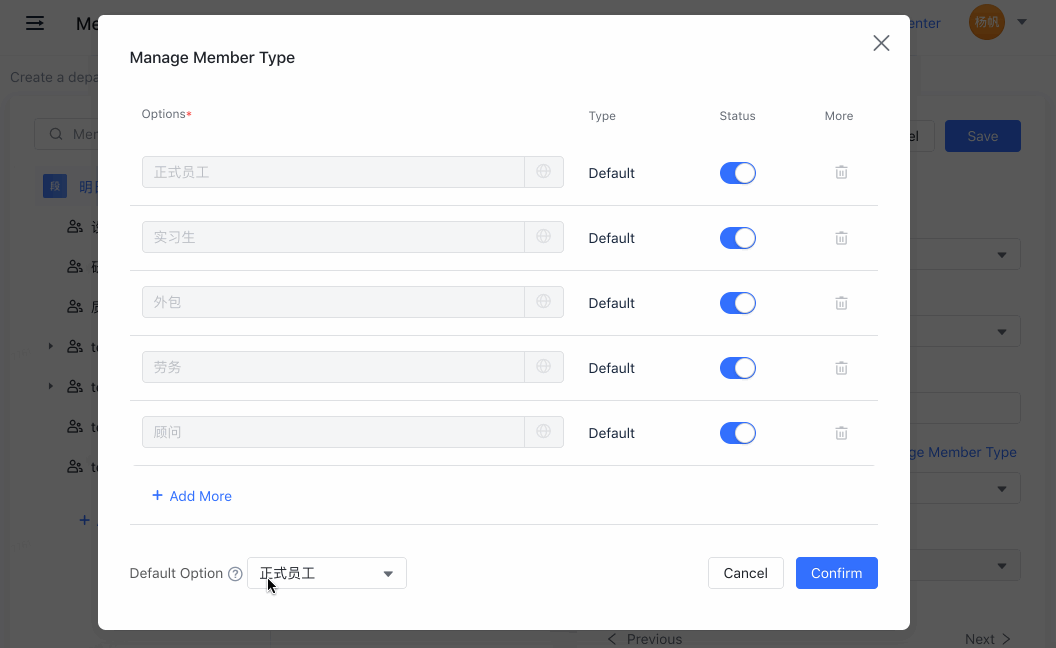Screen dimensions: 1056x648
Task: Click the search magnifier in the sidebar
Action: click(x=55, y=133)
